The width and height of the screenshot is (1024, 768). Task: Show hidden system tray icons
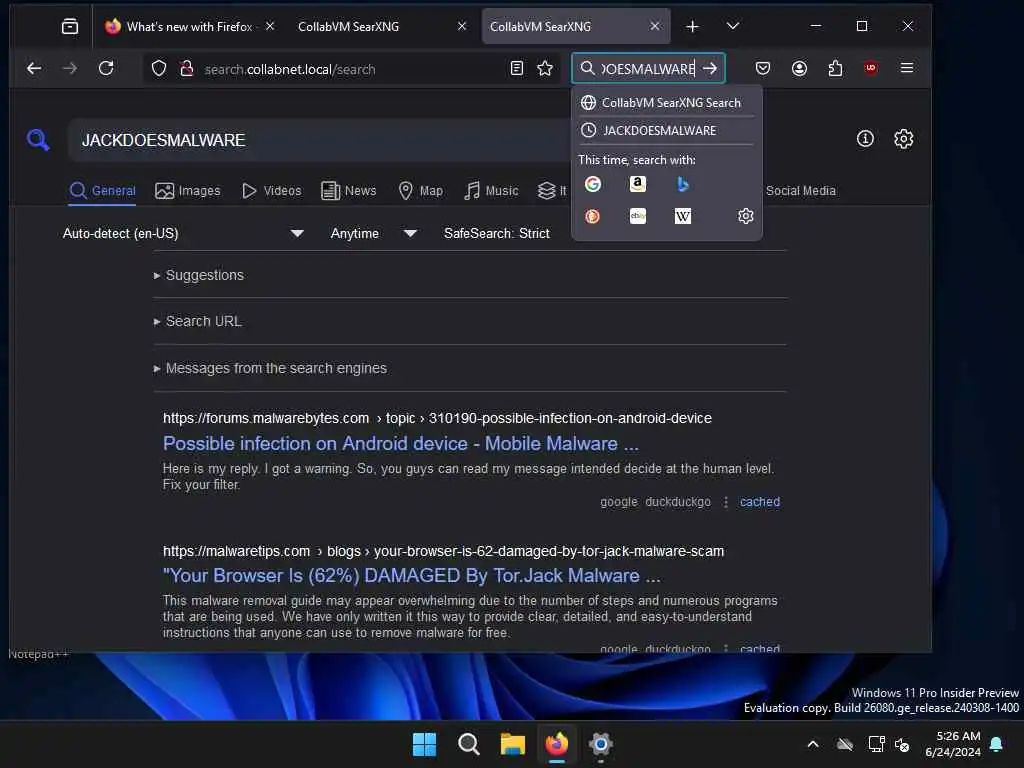pyautogui.click(x=813, y=744)
